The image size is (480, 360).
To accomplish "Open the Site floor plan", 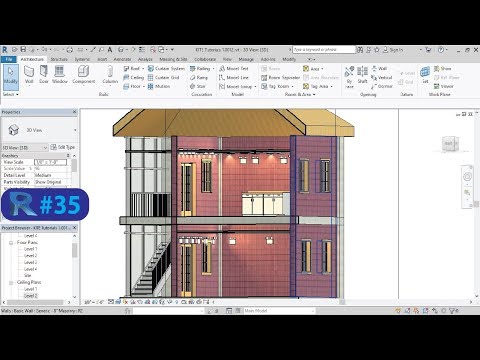I will coord(28,275).
